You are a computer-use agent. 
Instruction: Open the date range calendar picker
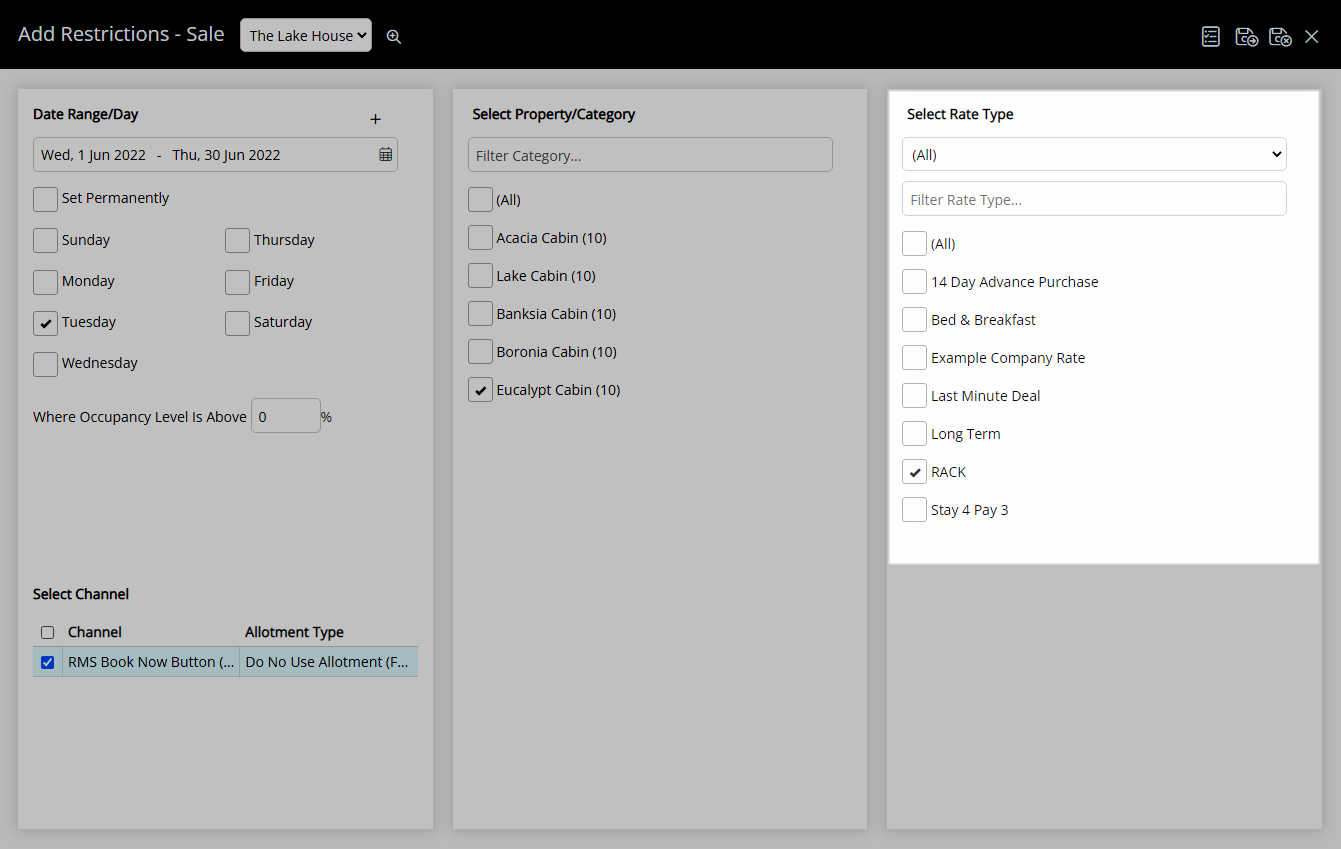[385, 155]
